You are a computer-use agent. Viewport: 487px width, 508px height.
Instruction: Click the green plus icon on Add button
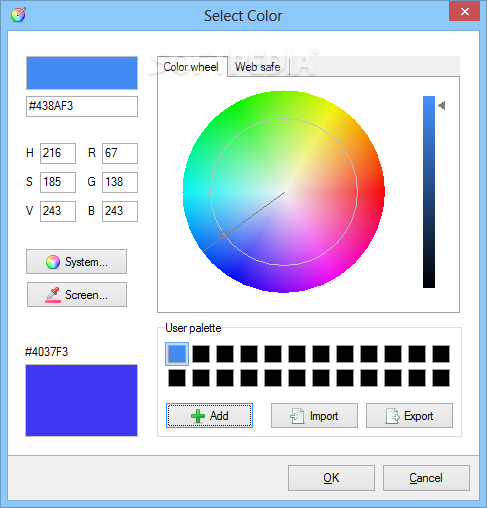pyautogui.click(x=198, y=416)
